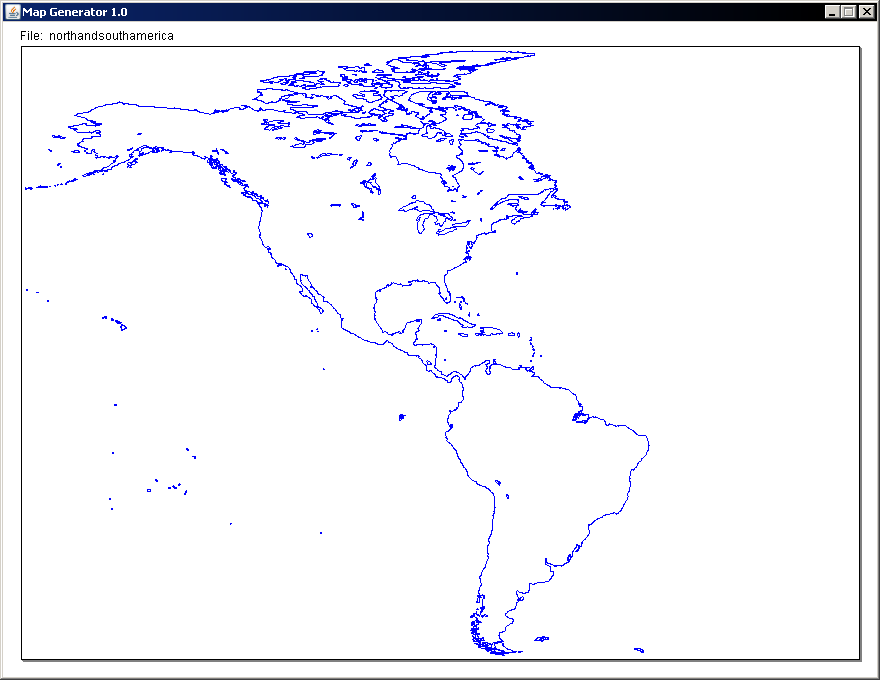The image size is (880, 680).
Task: Click the 'File: northandsouthamerica' label
Action: click(x=97, y=36)
